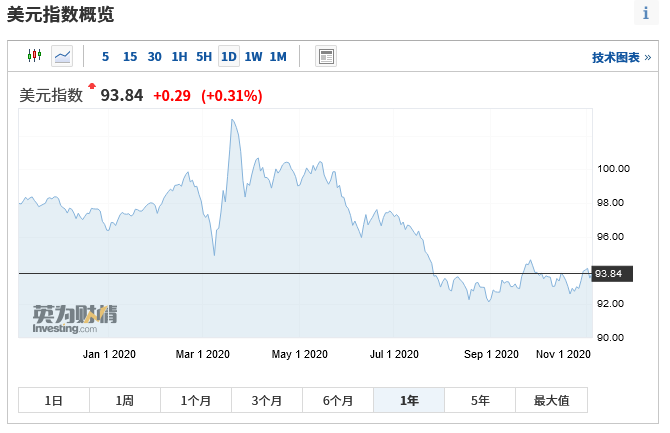Select the 3个月 time range tab
This screenshot has width=670, height=433.
[x=267, y=400]
